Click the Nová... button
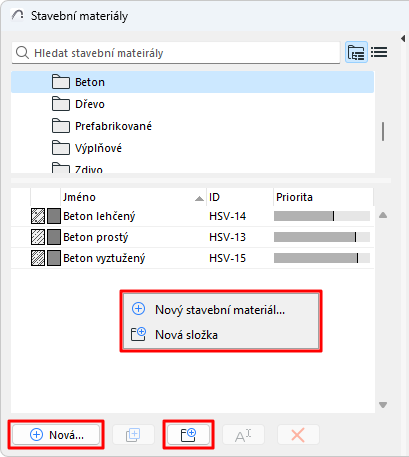The width and height of the screenshot is (409, 457). pyautogui.click(x=56, y=435)
